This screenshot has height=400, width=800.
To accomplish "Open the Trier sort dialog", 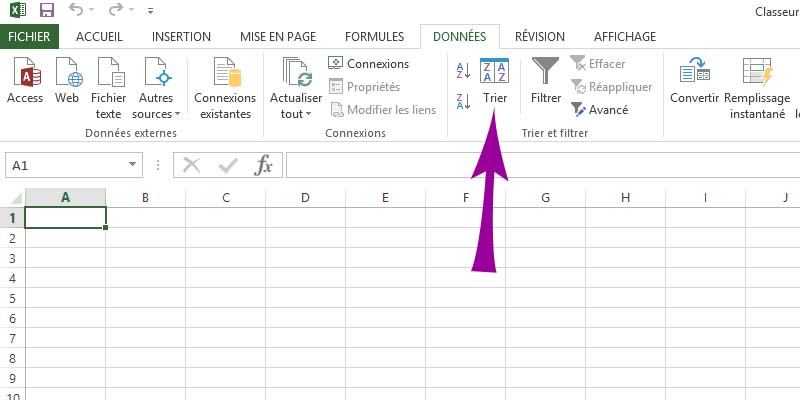I will (x=495, y=81).
